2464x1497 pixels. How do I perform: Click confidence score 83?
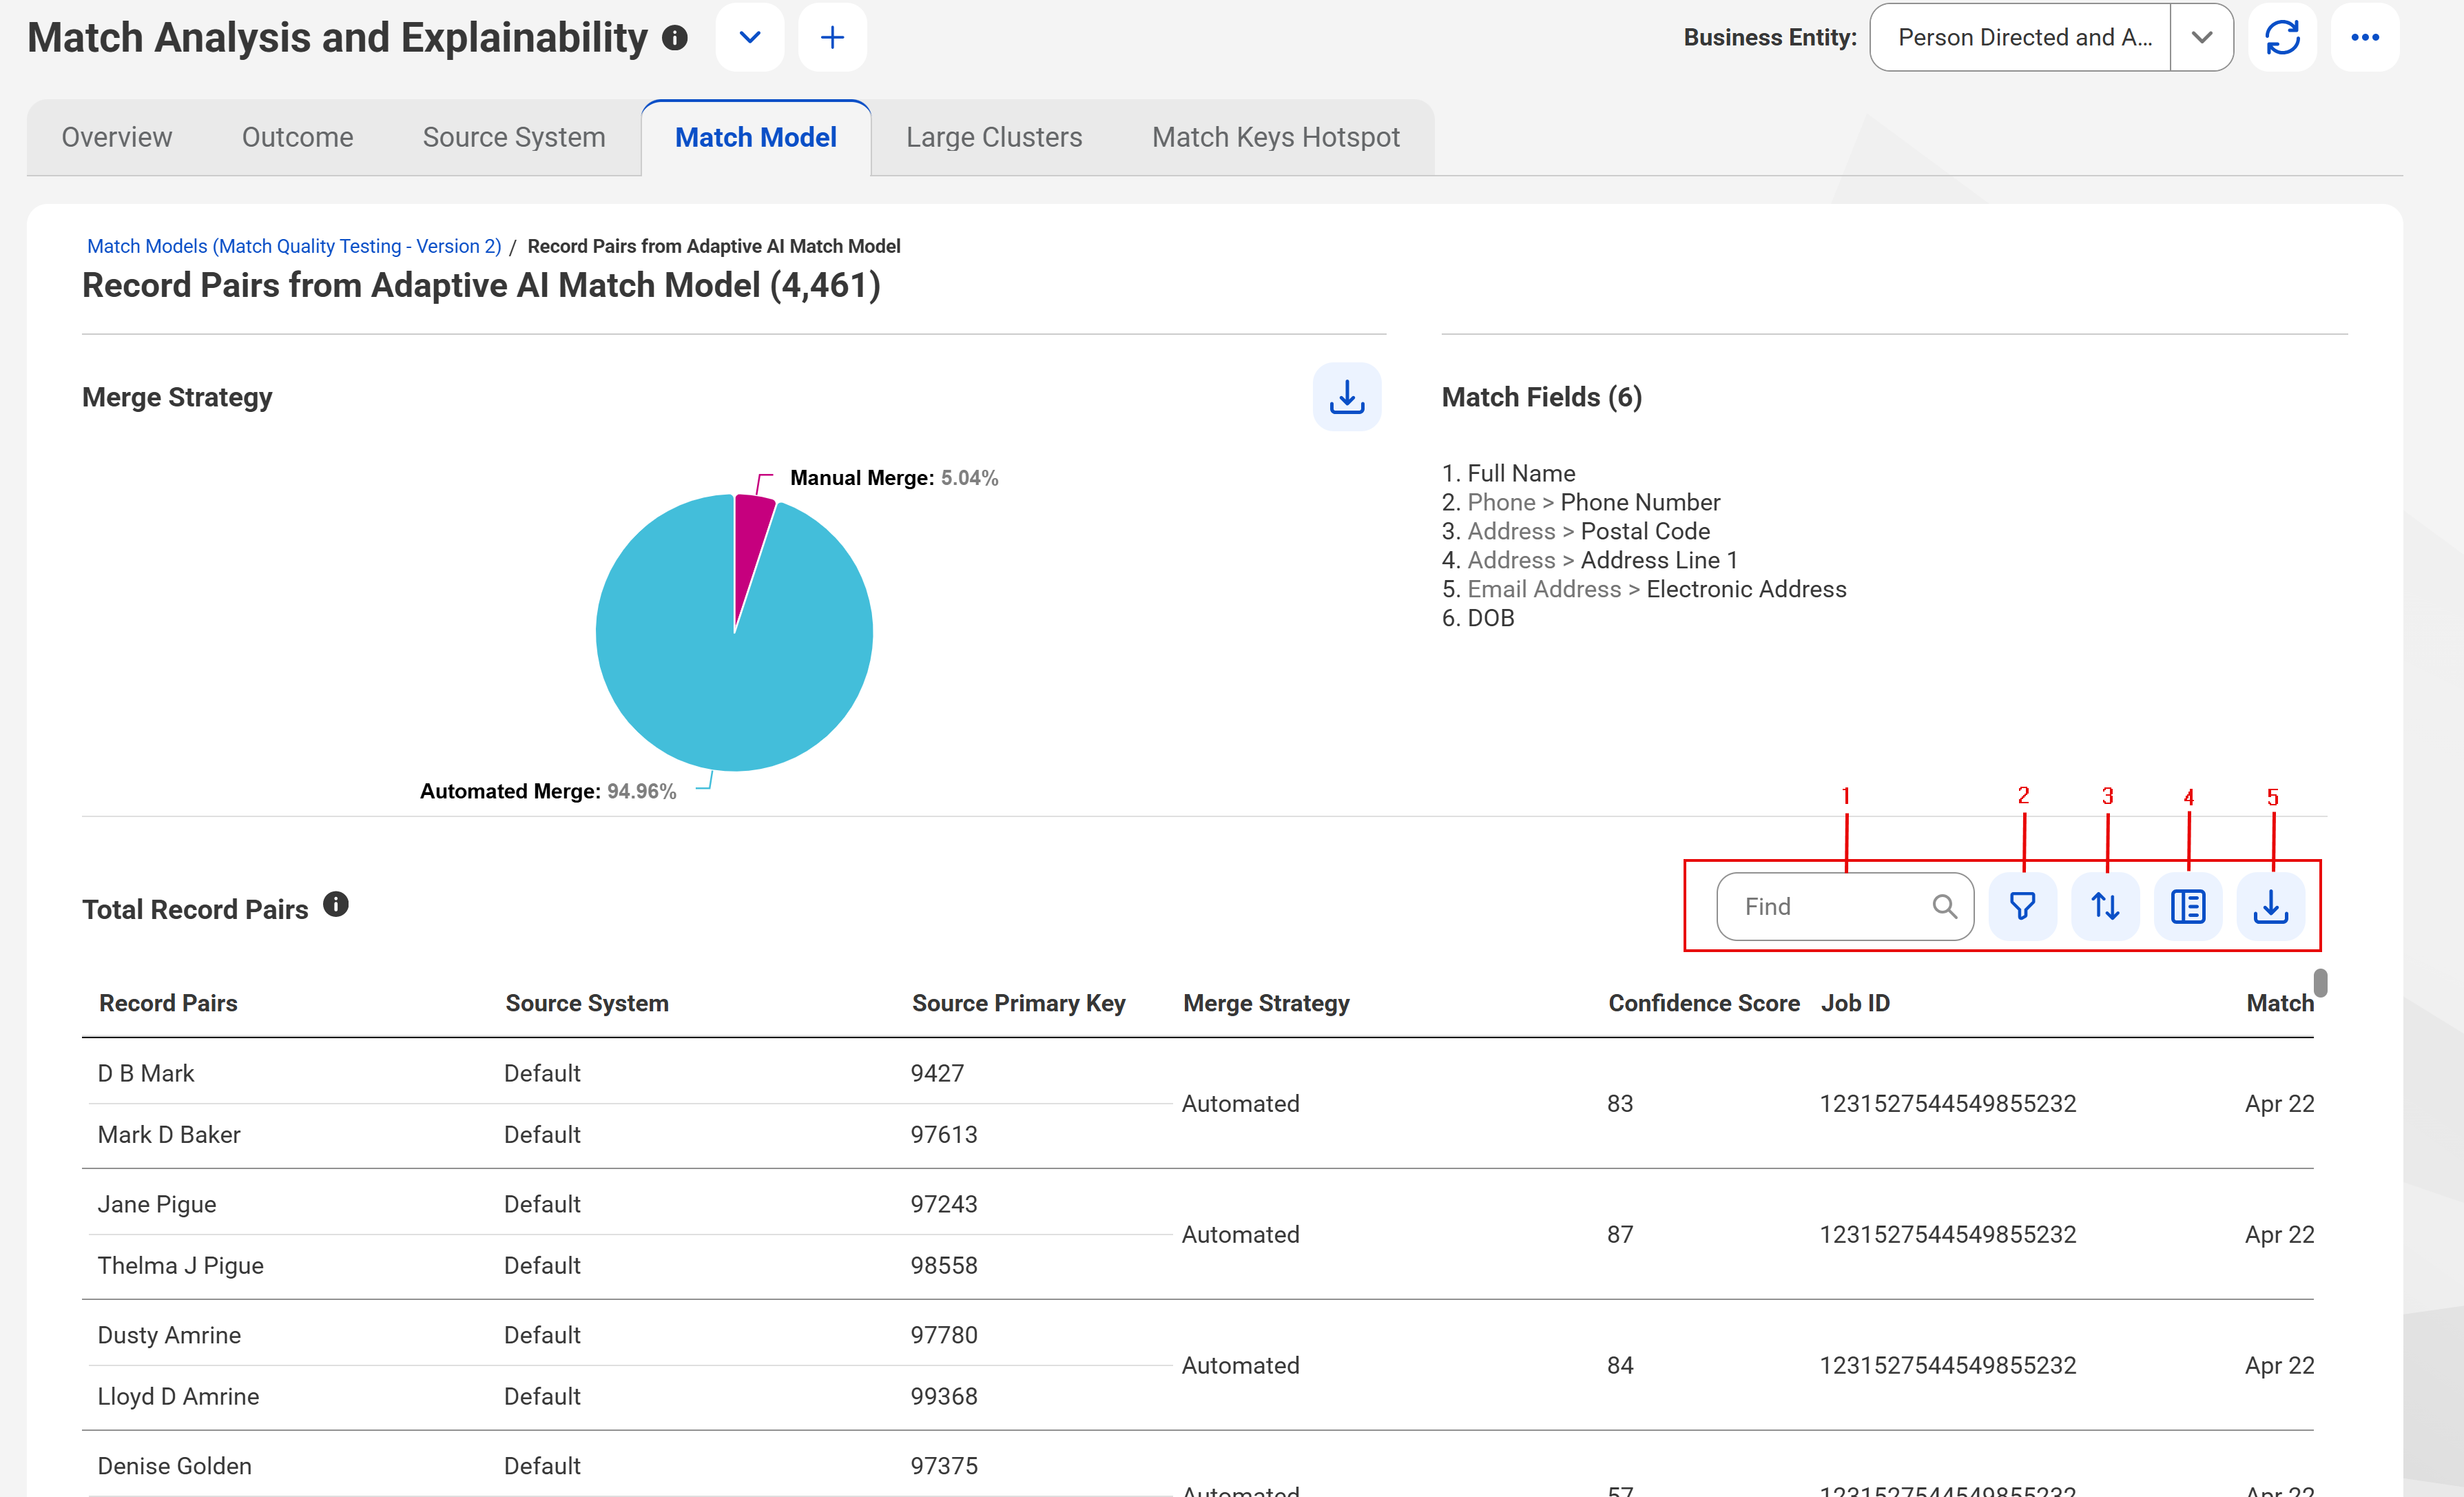[x=1620, y=1103]
